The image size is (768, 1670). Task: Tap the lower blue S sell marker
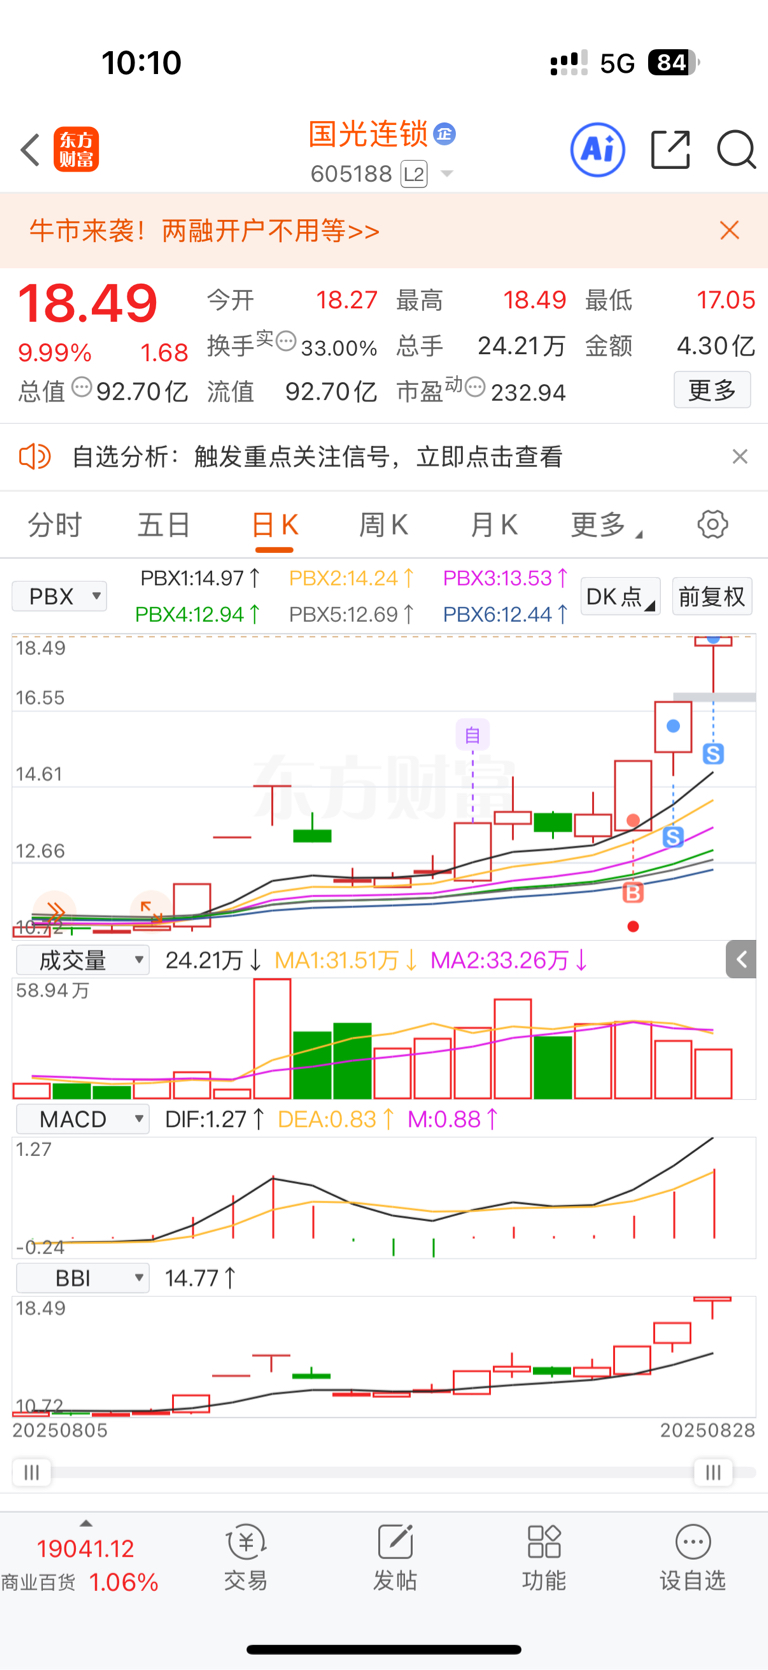673,837
